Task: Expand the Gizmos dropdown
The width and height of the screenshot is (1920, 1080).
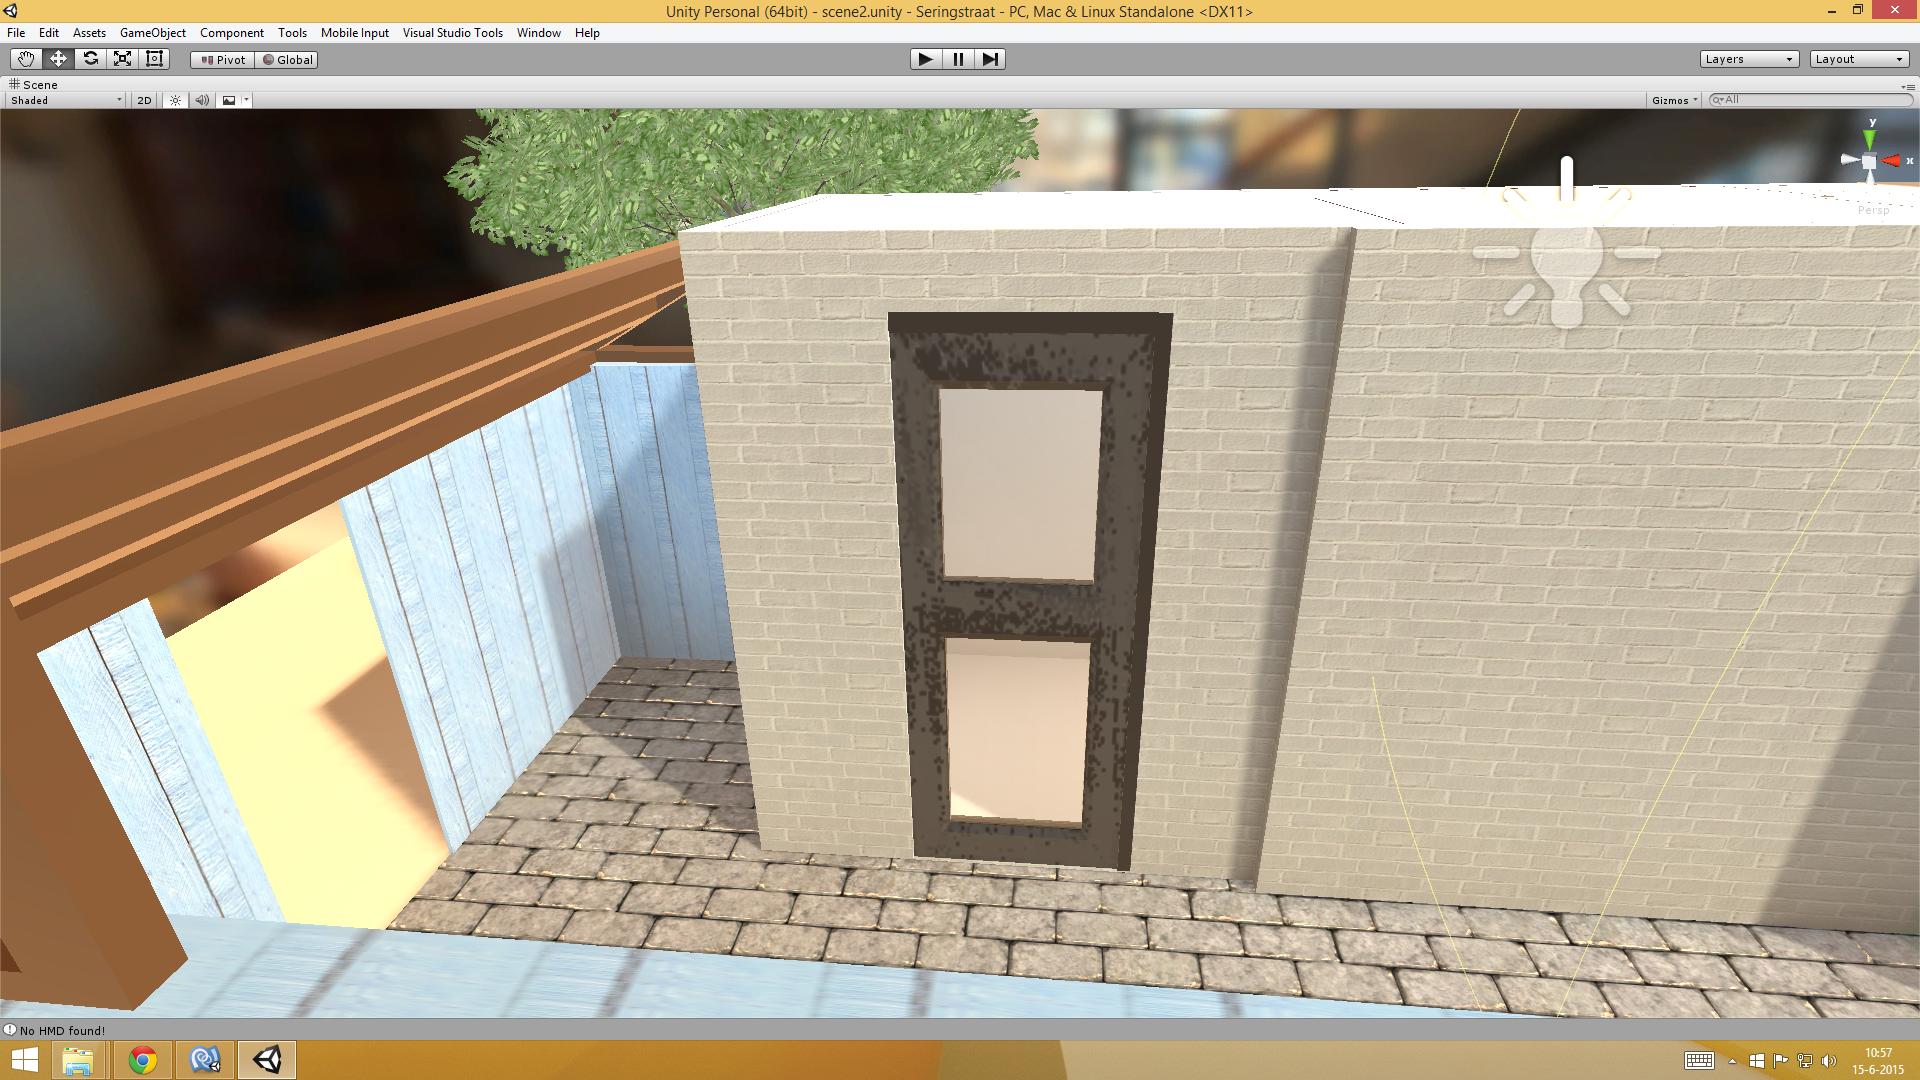Action: pyautogui.click(x=1675, y=100)
